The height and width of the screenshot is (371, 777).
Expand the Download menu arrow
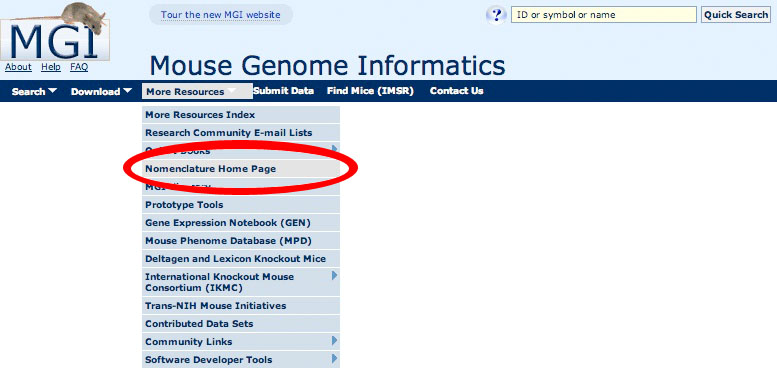[x=127, y=91]
